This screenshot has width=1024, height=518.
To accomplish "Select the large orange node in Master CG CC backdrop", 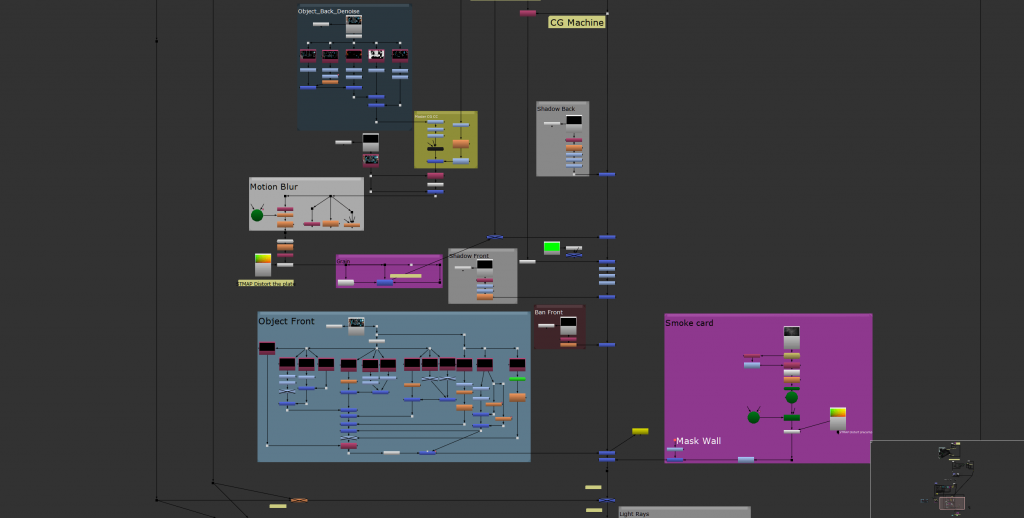I will click(461, 144).
